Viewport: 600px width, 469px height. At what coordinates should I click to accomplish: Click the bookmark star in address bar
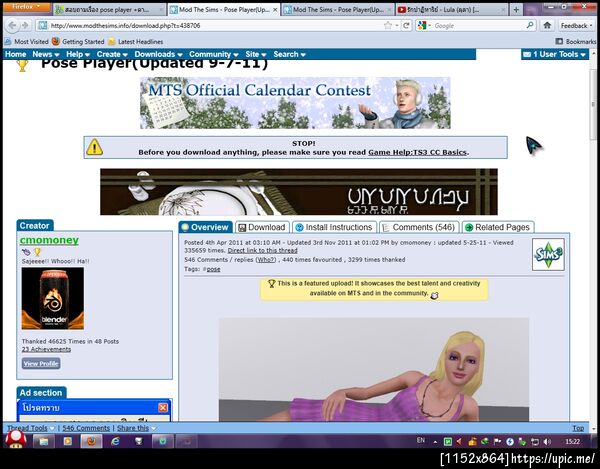click(388, 26)
